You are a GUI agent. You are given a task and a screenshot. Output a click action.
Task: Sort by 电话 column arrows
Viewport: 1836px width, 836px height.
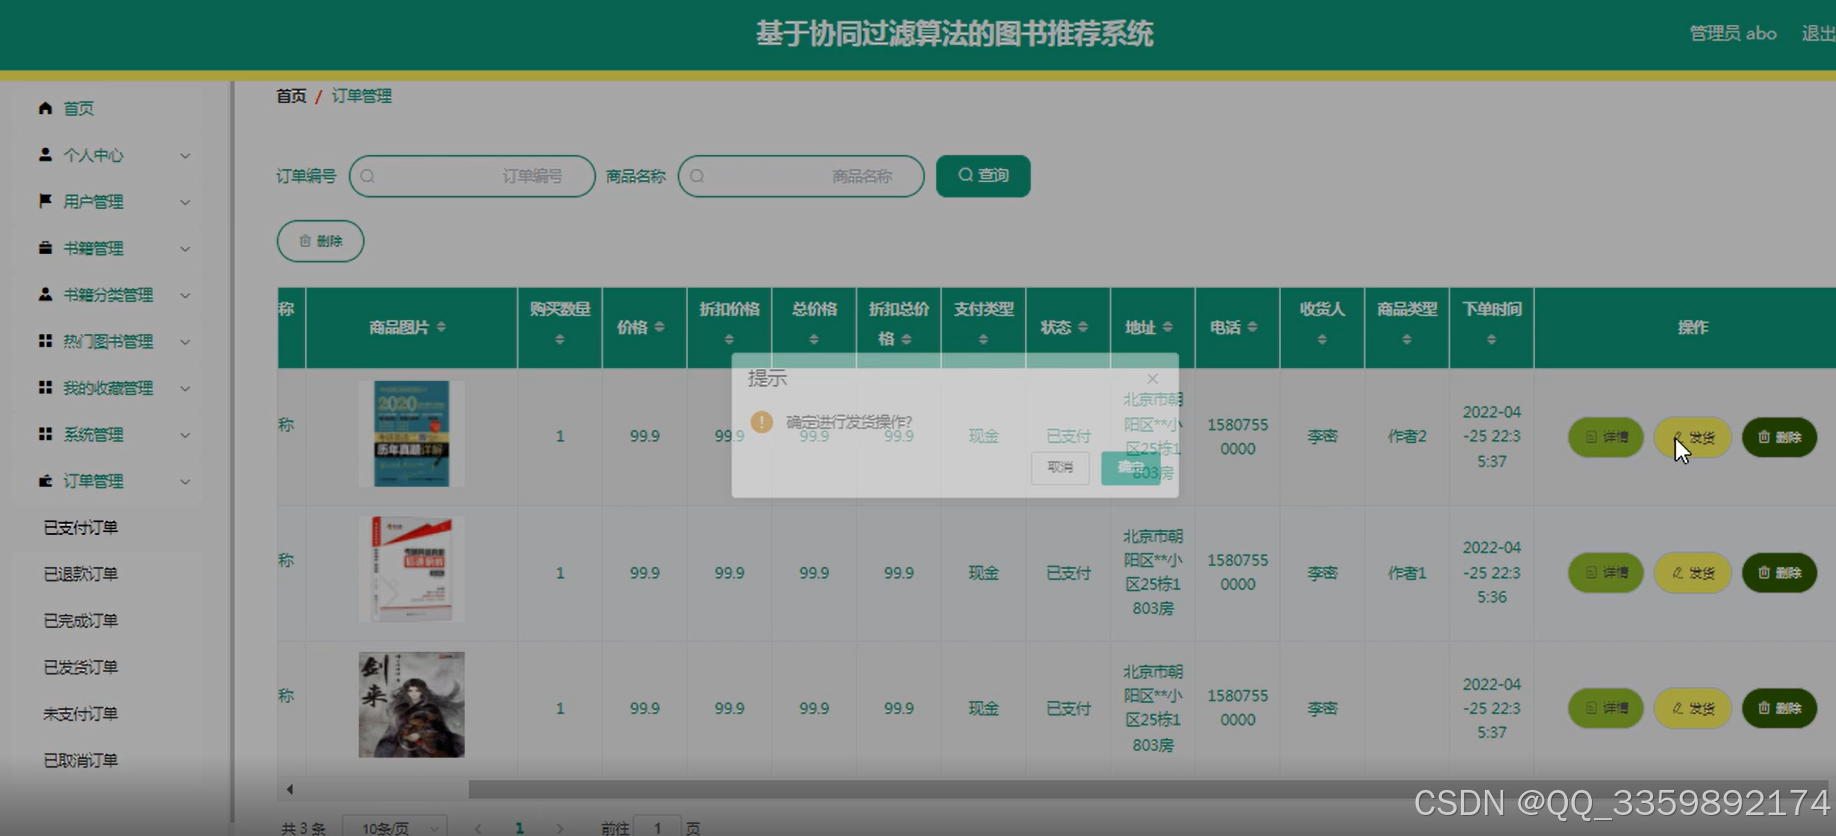pyautogui.click(x=1252, y=327)
